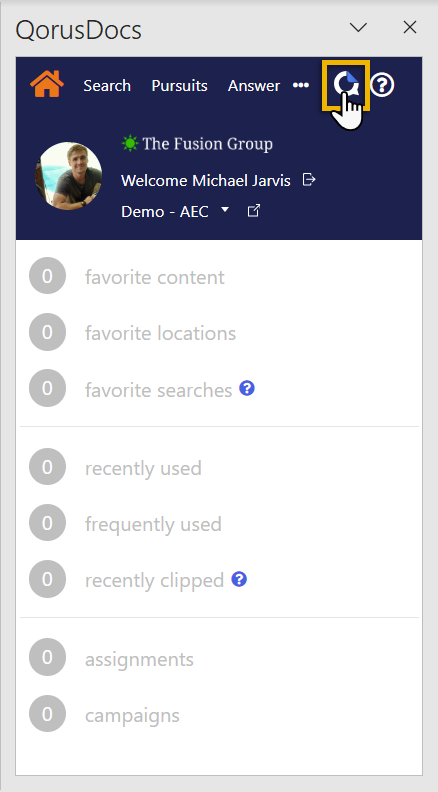
Task: Switch to the Search tab
Action: [107, 85]
